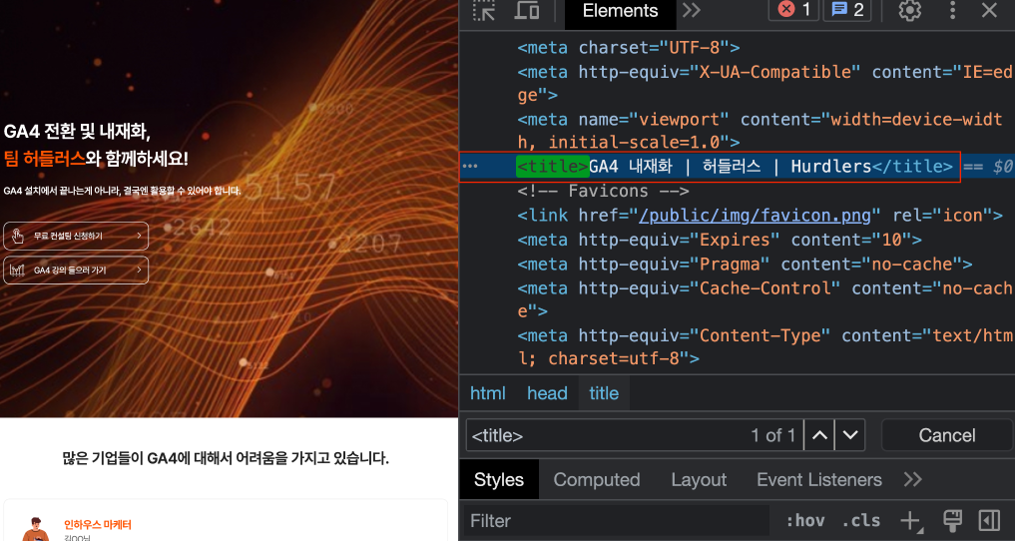
Task: Click the GA4 강의 들으러 가기 button
Action: [76, 270]
